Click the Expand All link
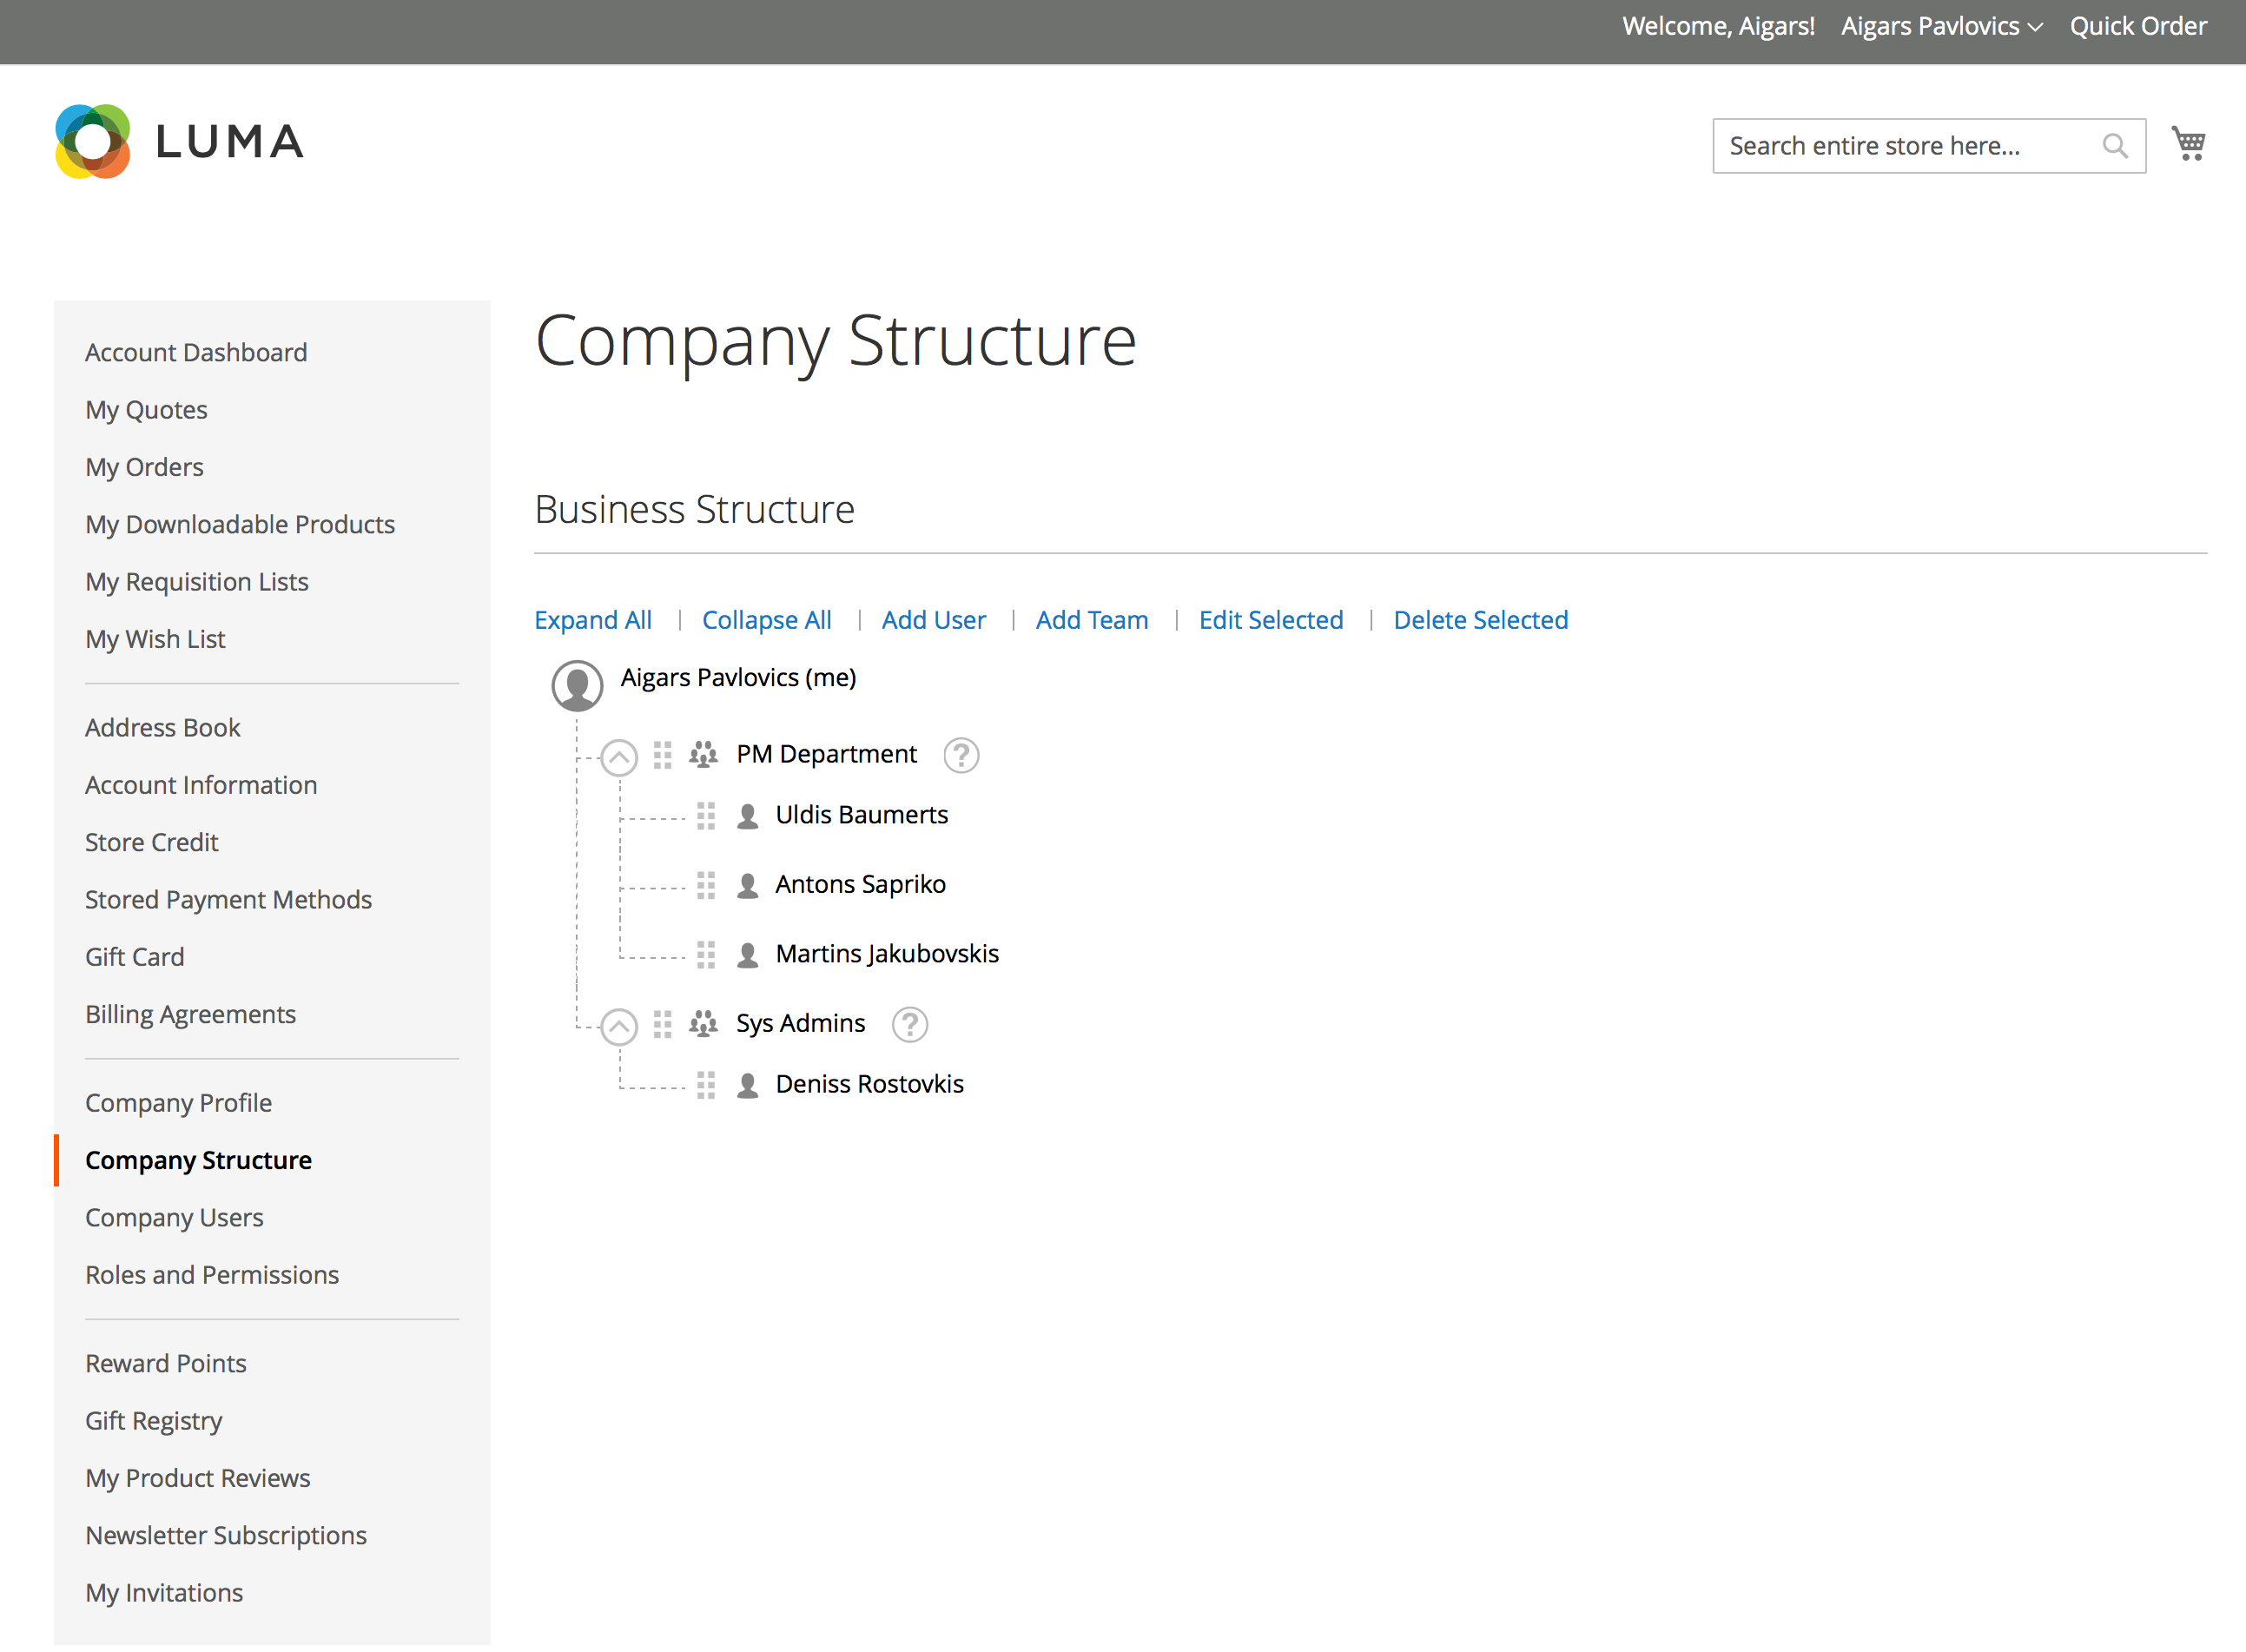The height and width of the screenshot is (1652, 2246). [x=593, y=620]
